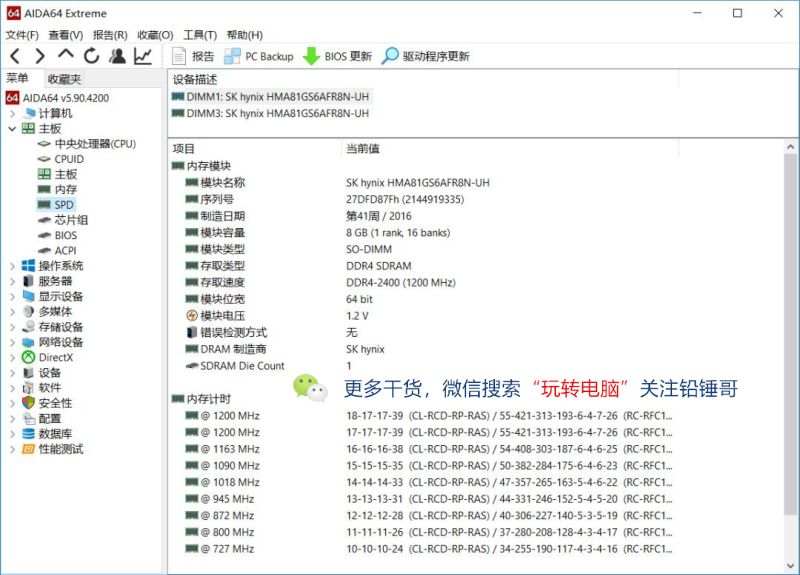The image size is (800, 575).
Task: Click the scrollbar down arrow in details pane
Action: click(790, 566)
